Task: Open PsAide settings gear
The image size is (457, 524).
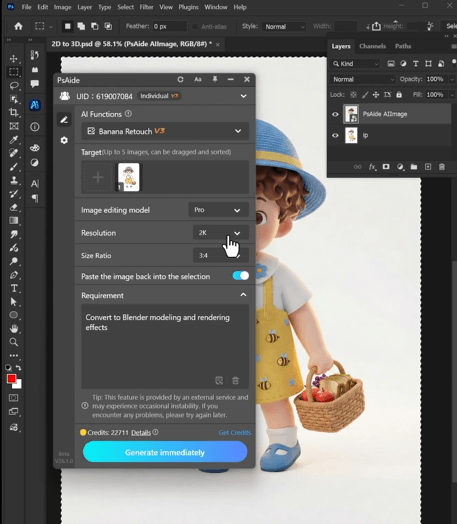Action: [64, 140]
